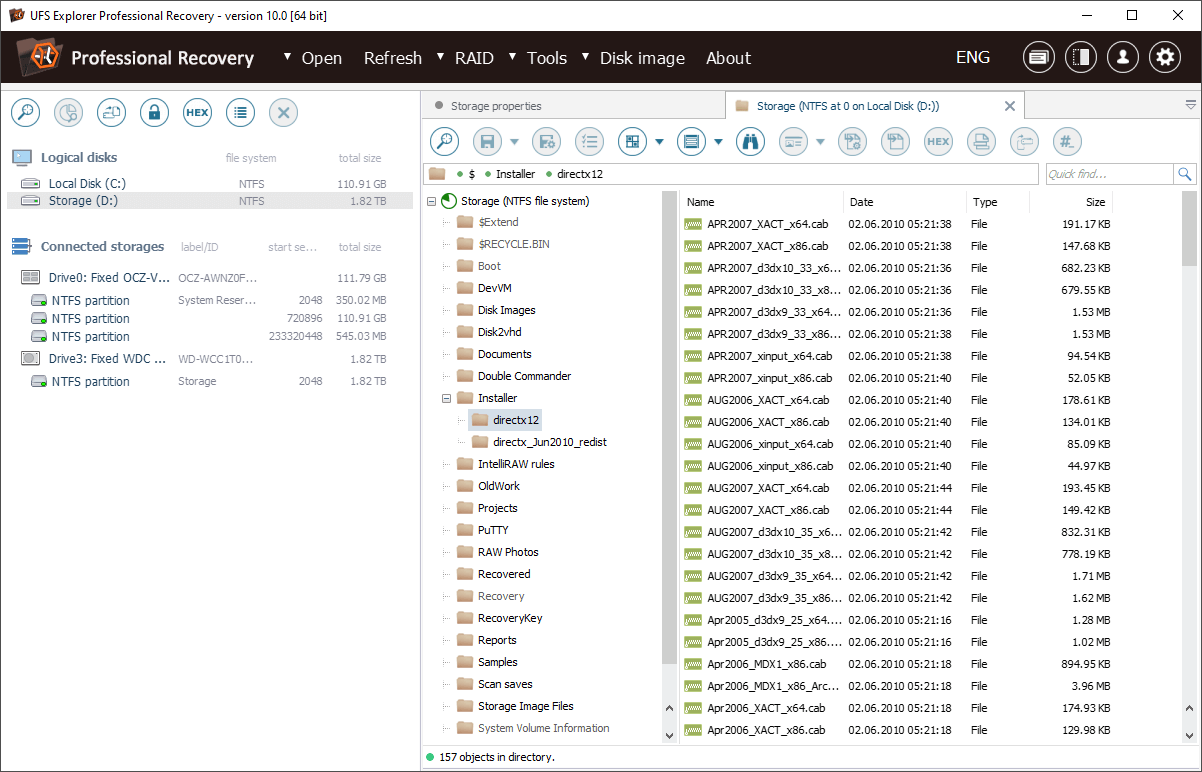Click the Quick find input field
This screenshot has width=1202, height=772.
click(1109, 174)
